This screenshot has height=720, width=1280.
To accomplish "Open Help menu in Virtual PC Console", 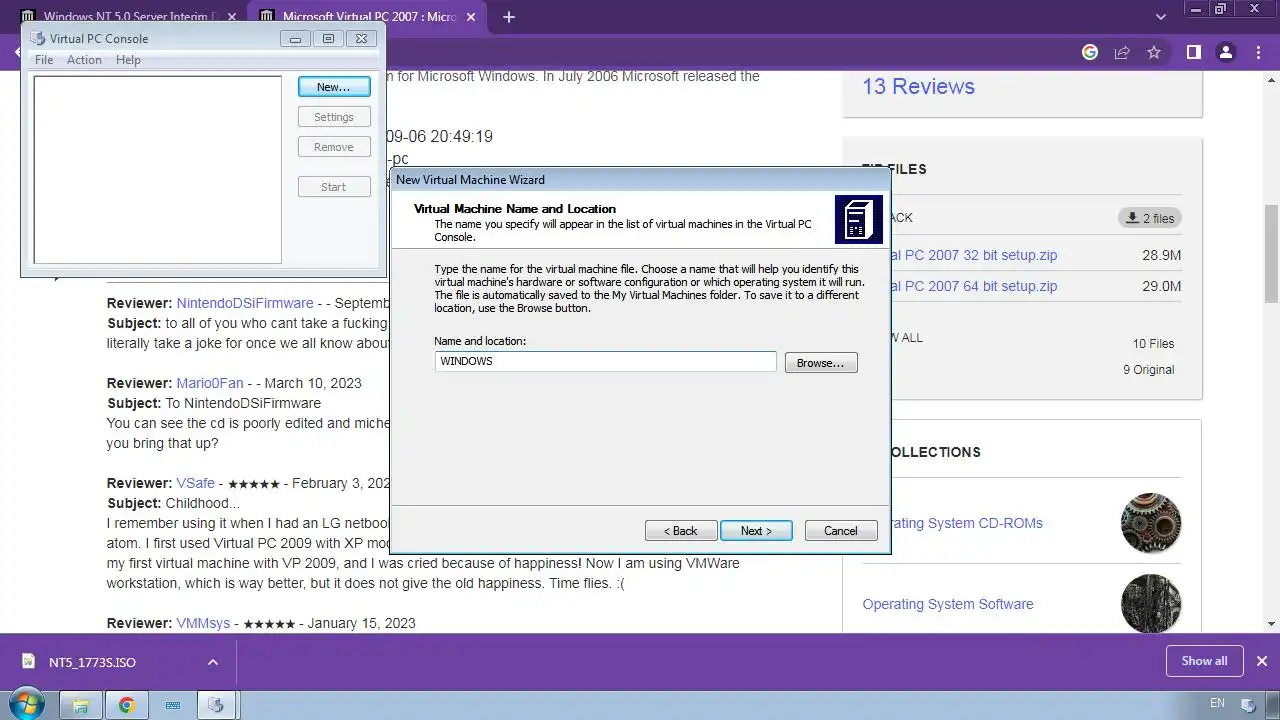I will 128,60.
